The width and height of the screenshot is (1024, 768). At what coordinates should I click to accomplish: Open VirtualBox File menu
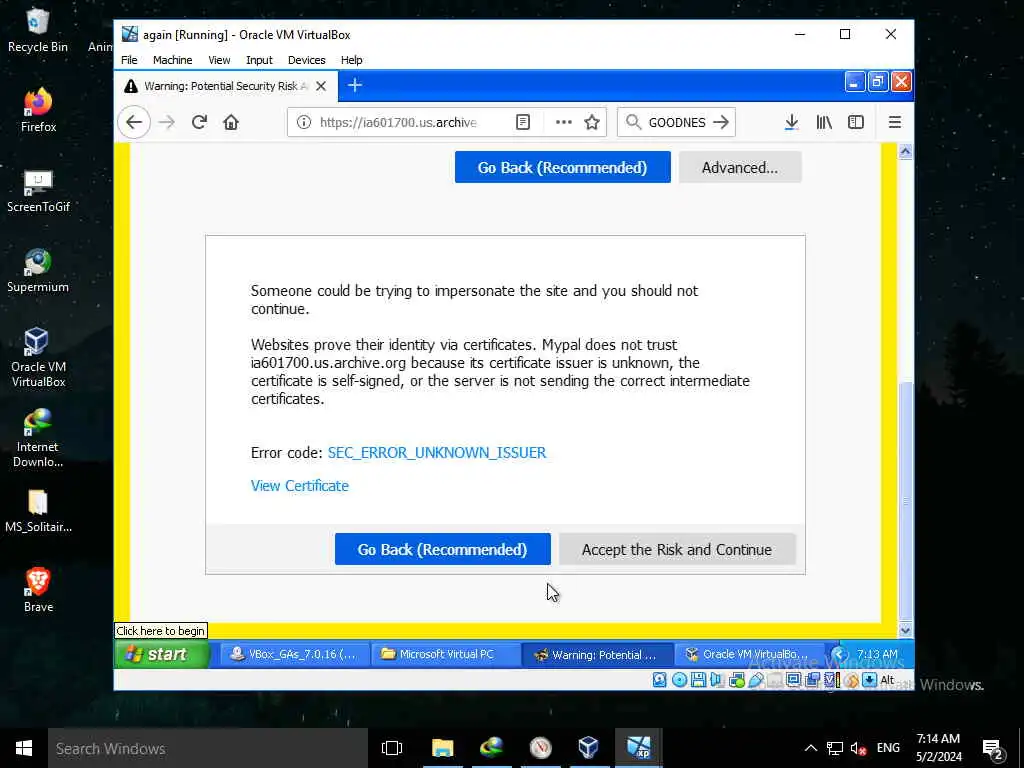click(x=129, y=60)
